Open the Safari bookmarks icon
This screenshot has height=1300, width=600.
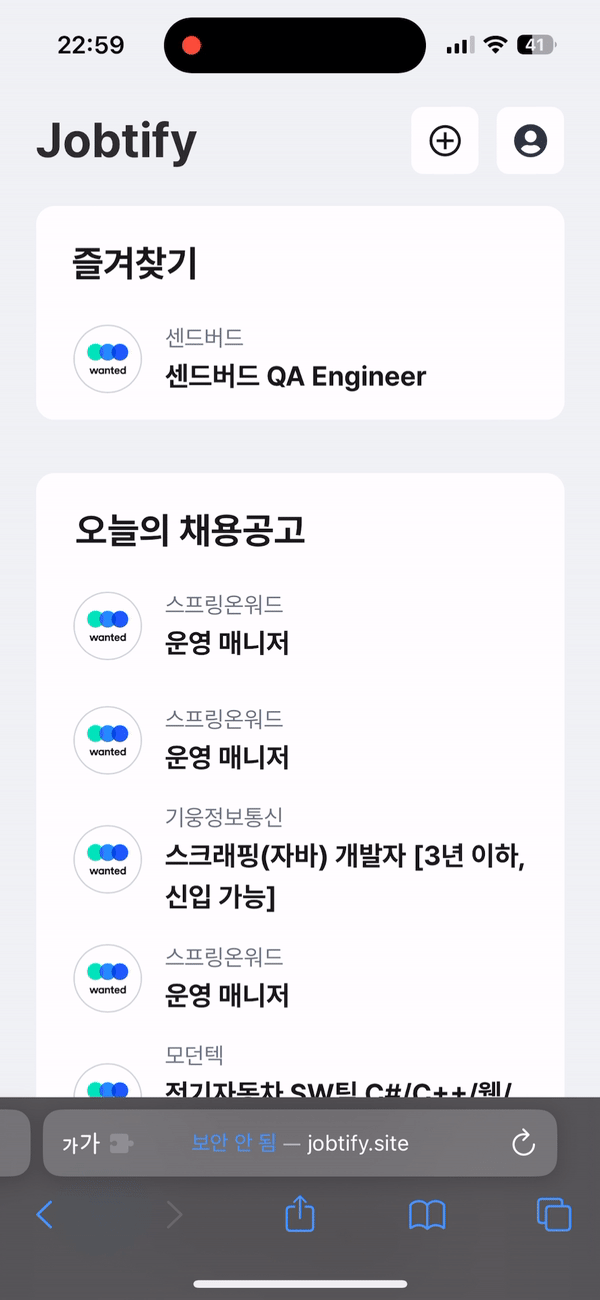pos(427,1215)
